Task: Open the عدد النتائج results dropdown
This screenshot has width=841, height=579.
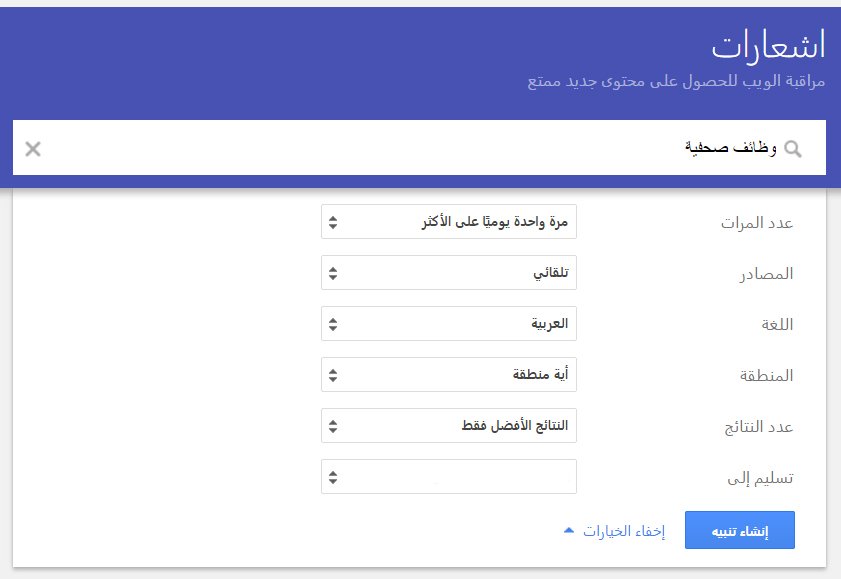Action: pyautogui.click(x=449, y=426)
